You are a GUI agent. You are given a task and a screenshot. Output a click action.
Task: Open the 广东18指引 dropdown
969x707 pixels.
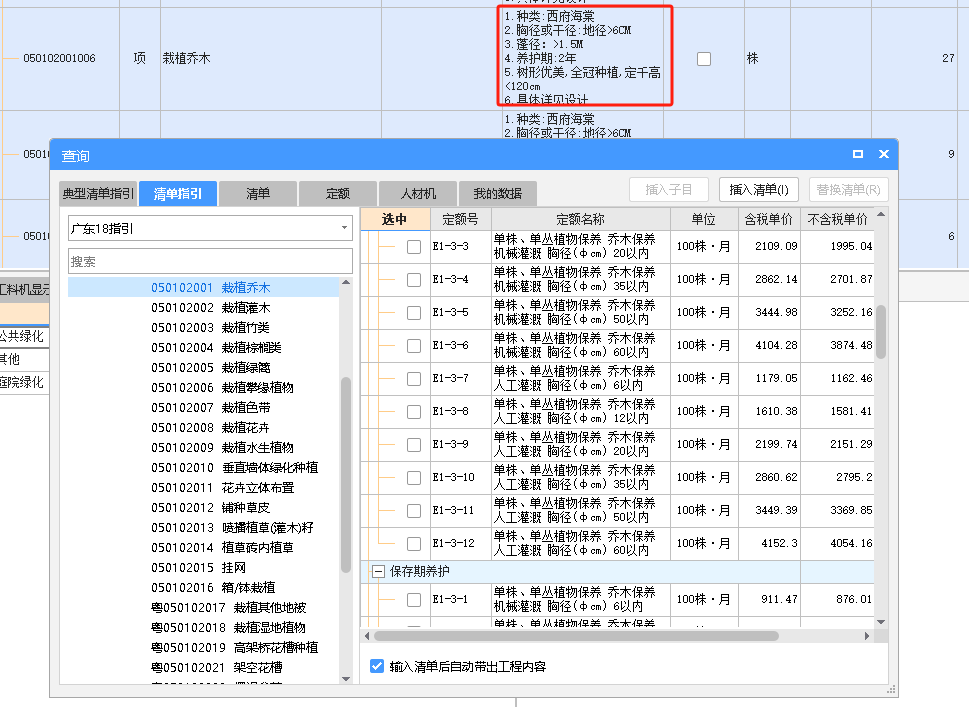click(210, 228)
